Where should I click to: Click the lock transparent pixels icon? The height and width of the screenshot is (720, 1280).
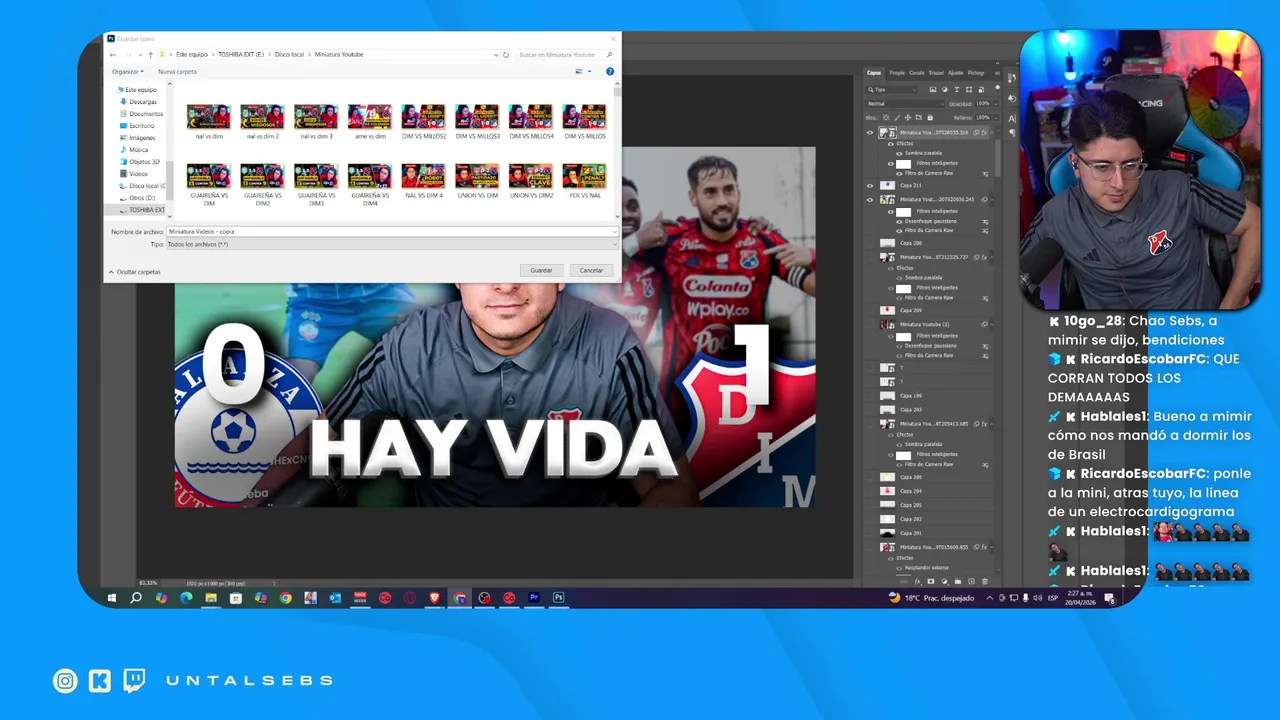tap(886, 118)
